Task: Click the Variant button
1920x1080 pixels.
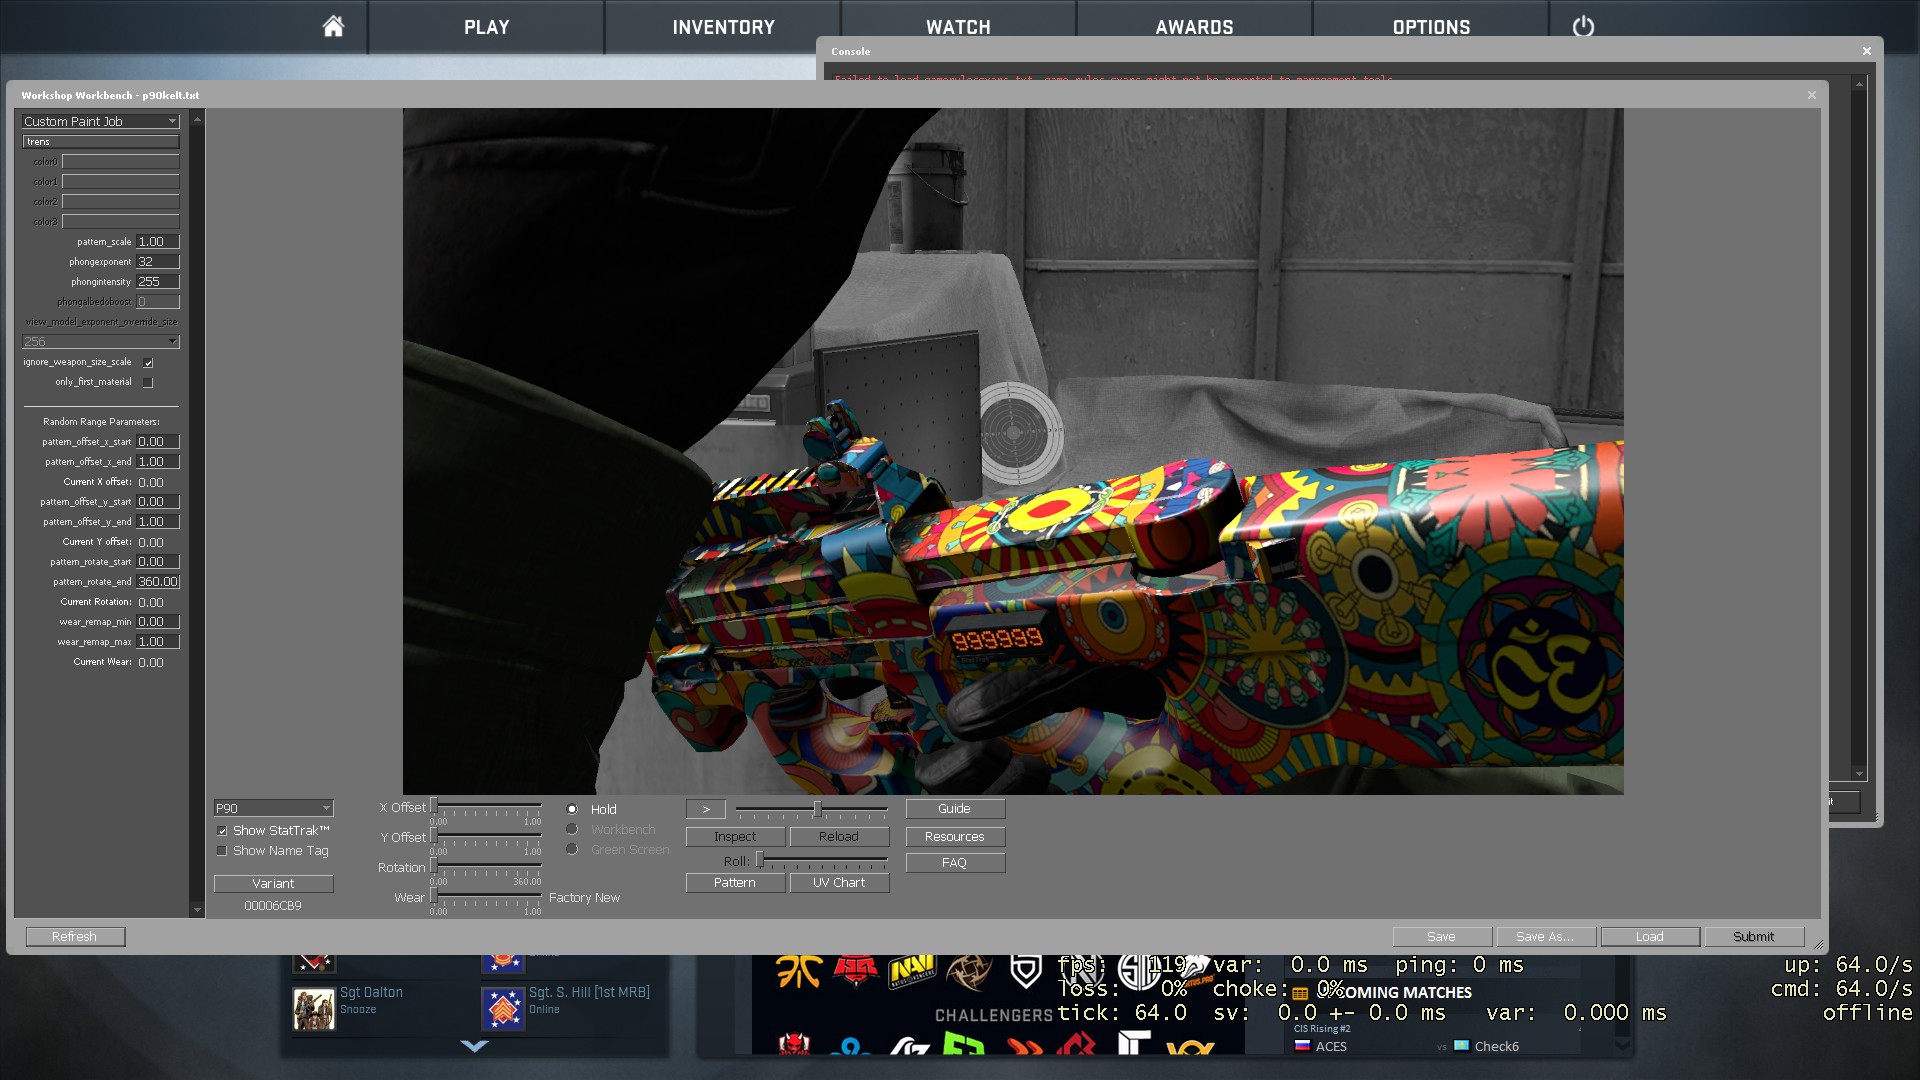Action: point(273,884)
